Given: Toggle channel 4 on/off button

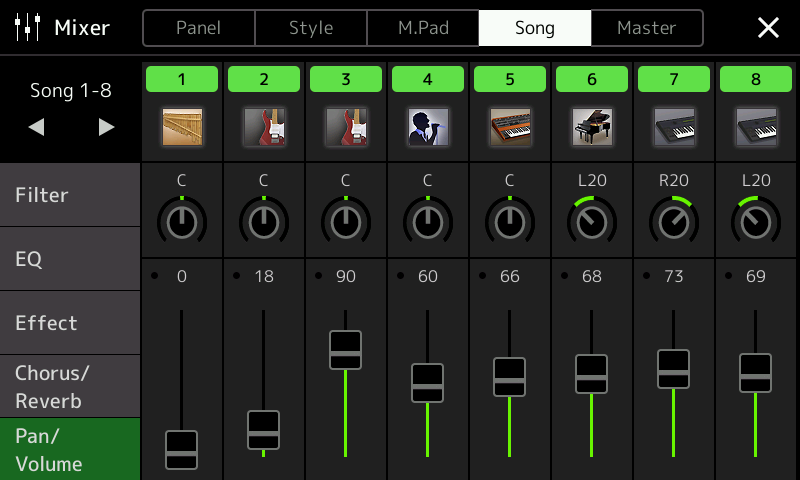Looking at the screenshot, I should pyautogui.click(x=428, y=79).
